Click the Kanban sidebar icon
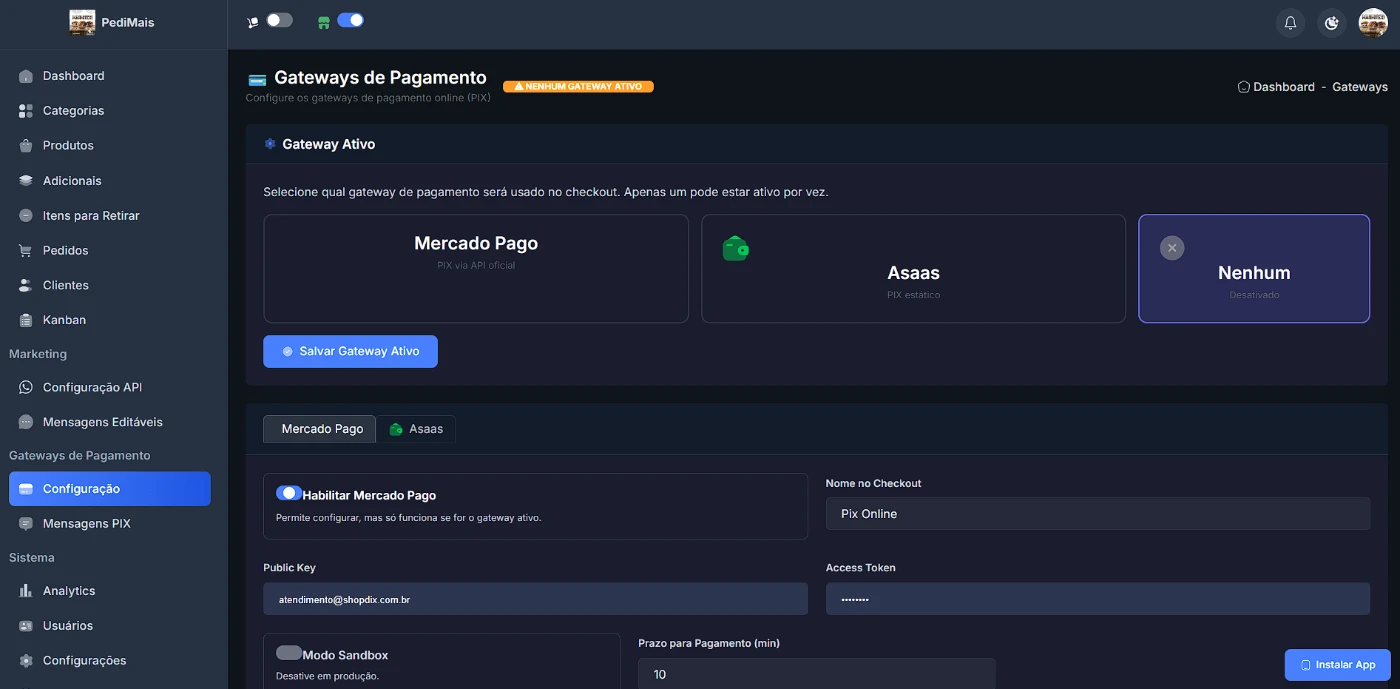 26,320
